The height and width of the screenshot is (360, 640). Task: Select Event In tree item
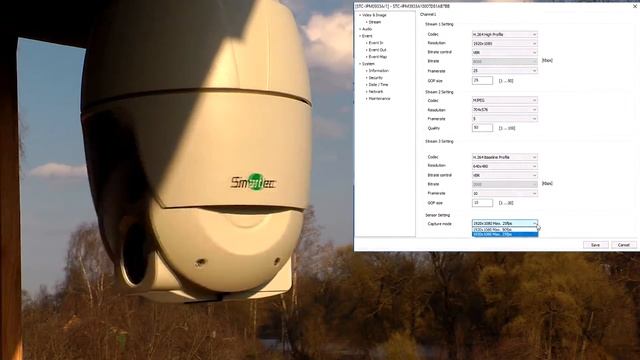pos(376,43)
